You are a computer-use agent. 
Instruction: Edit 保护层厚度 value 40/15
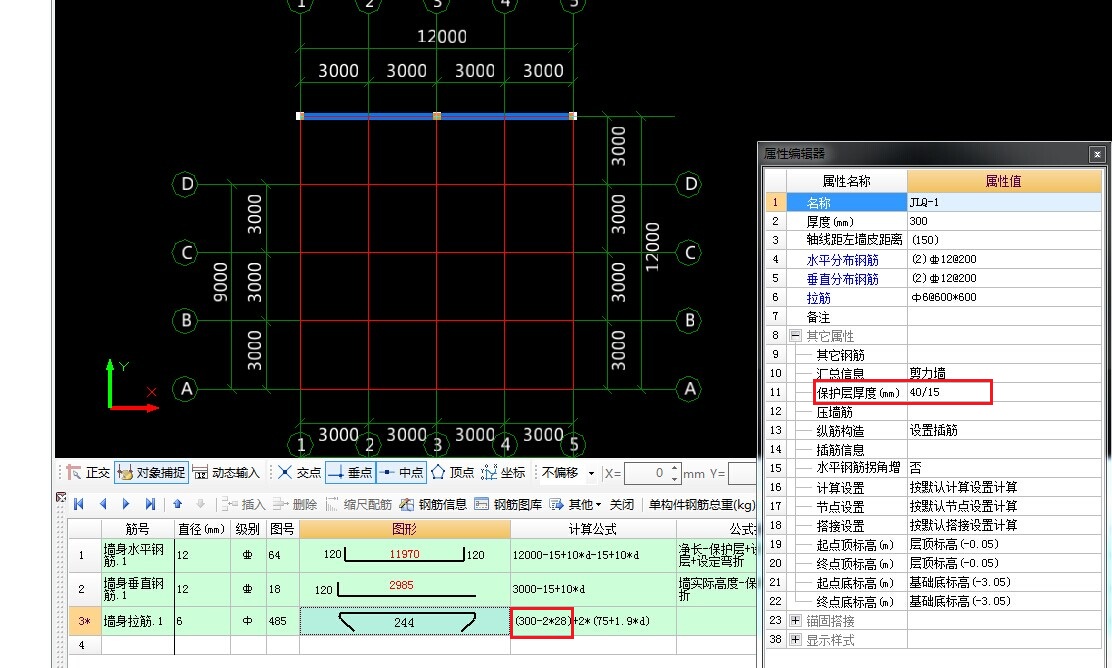pyautogui.click(x=1004, y=392)
